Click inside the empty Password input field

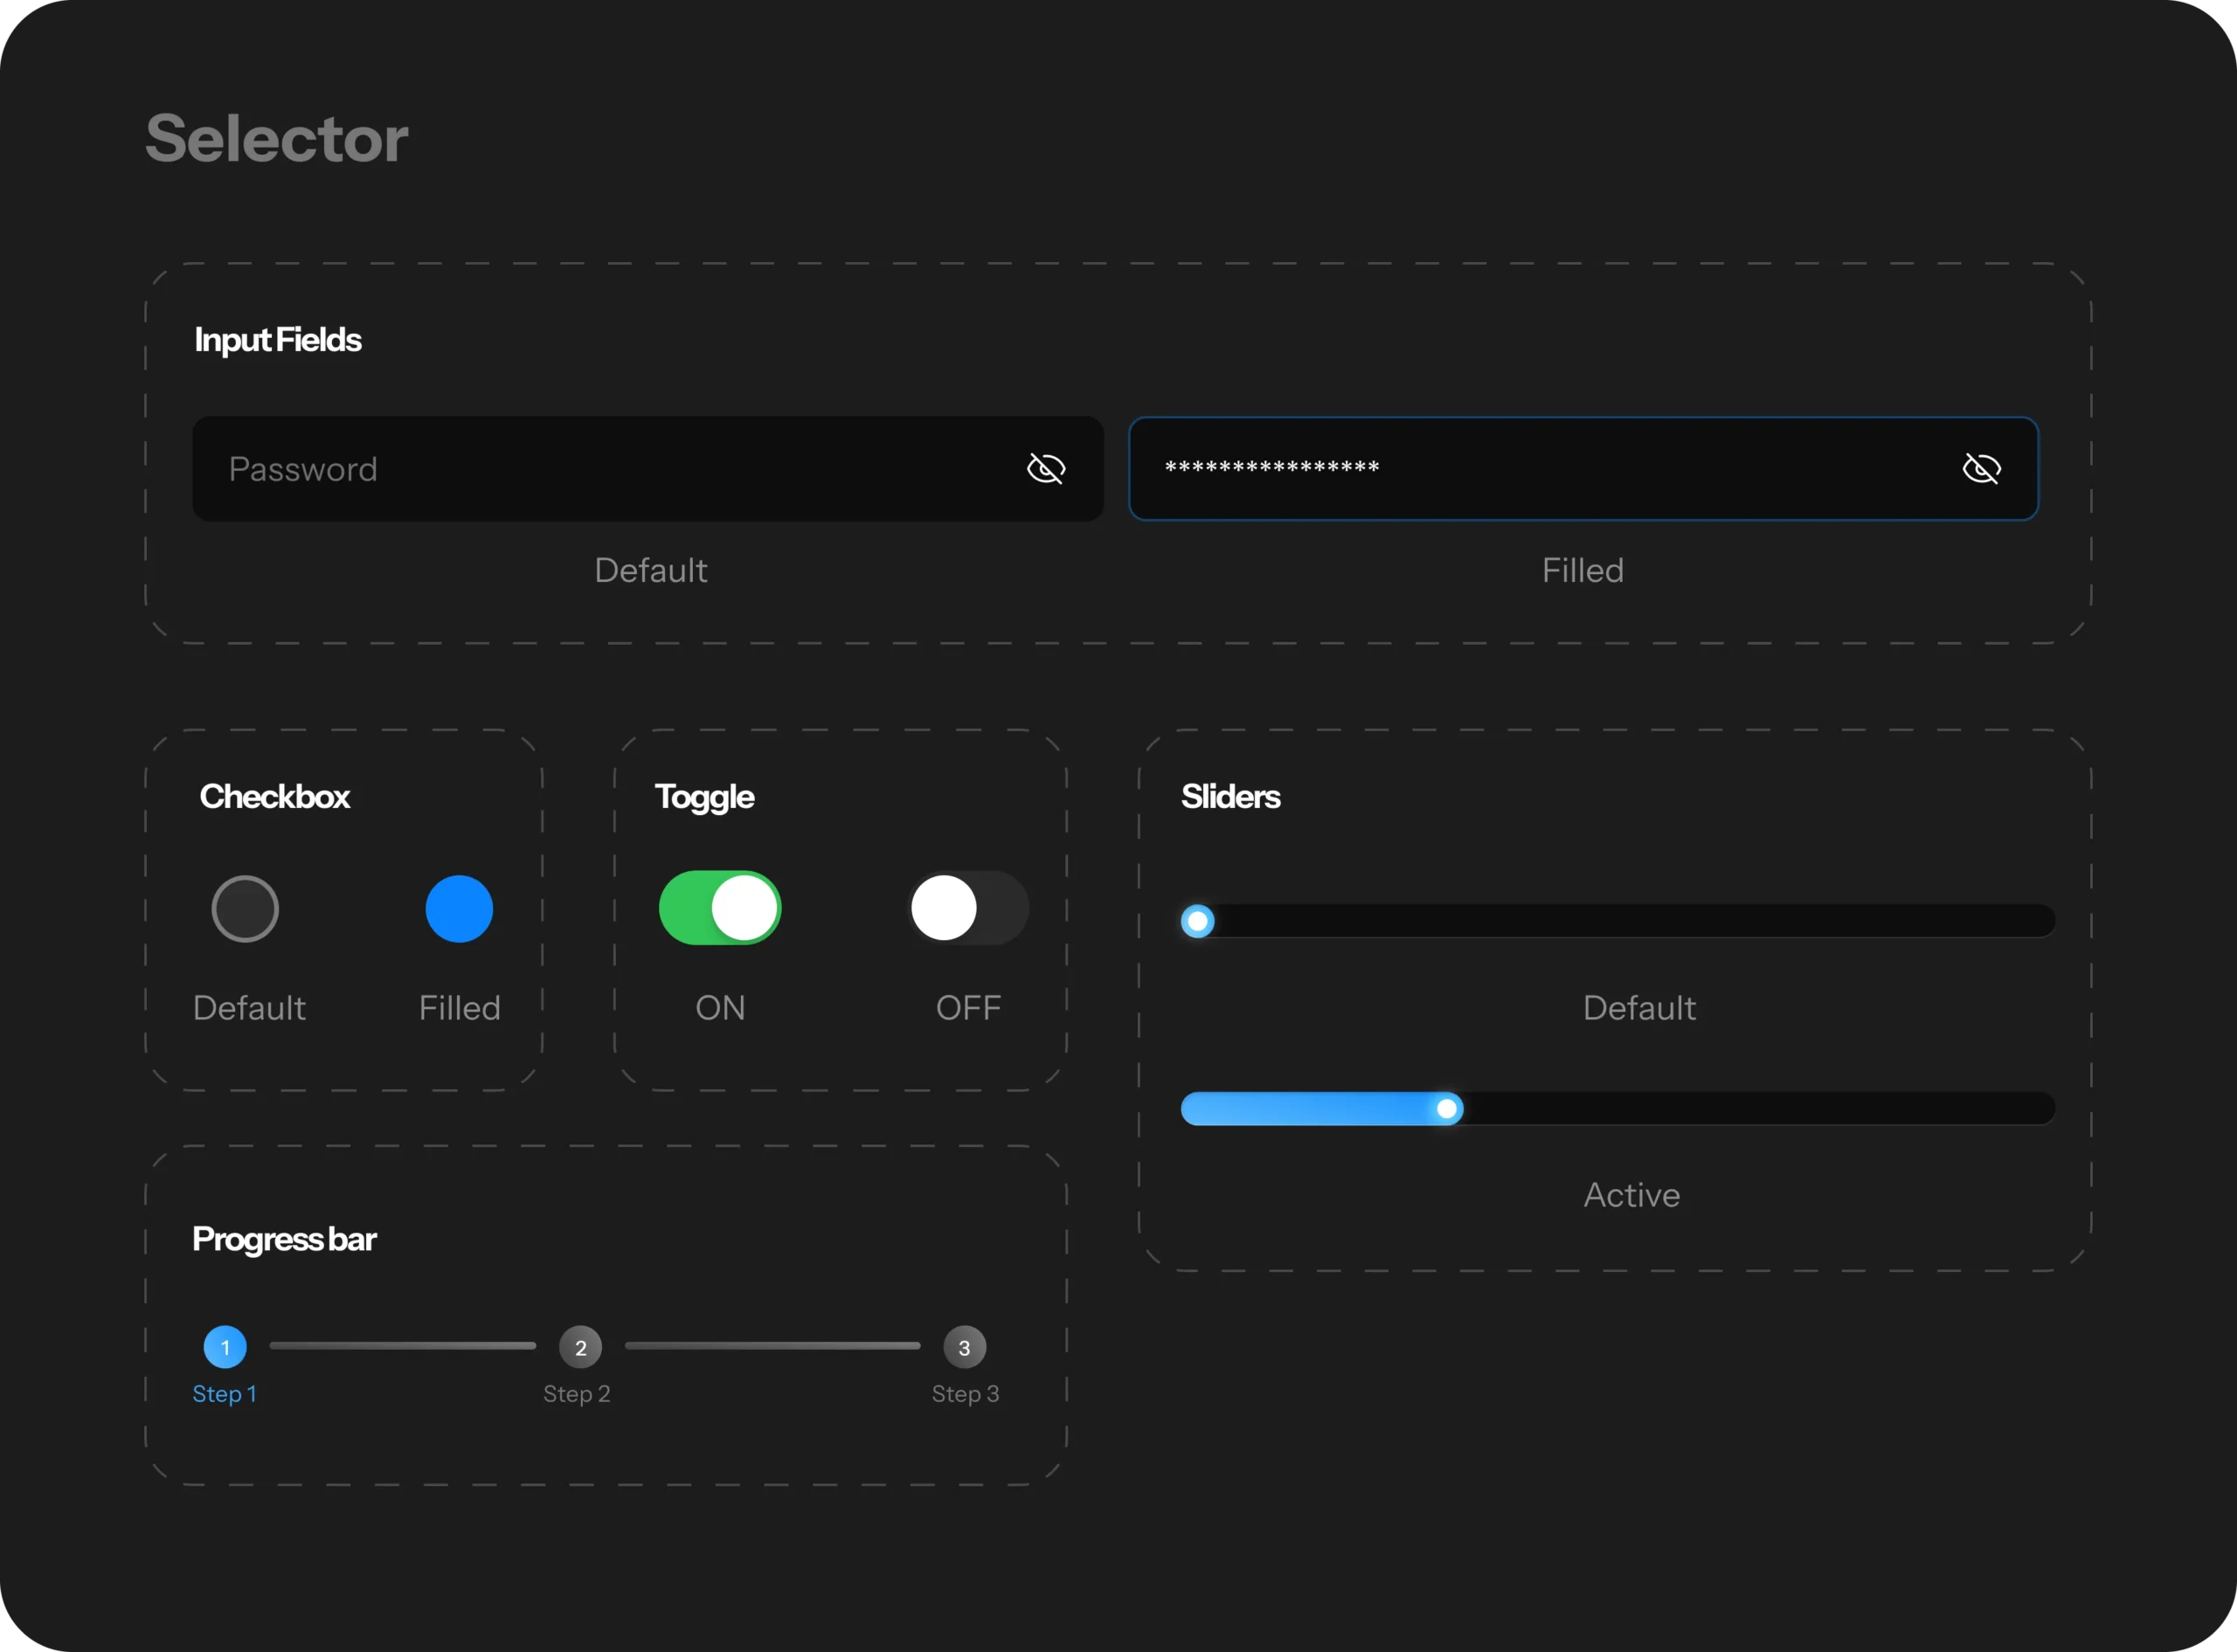click(x=600, y=469)
